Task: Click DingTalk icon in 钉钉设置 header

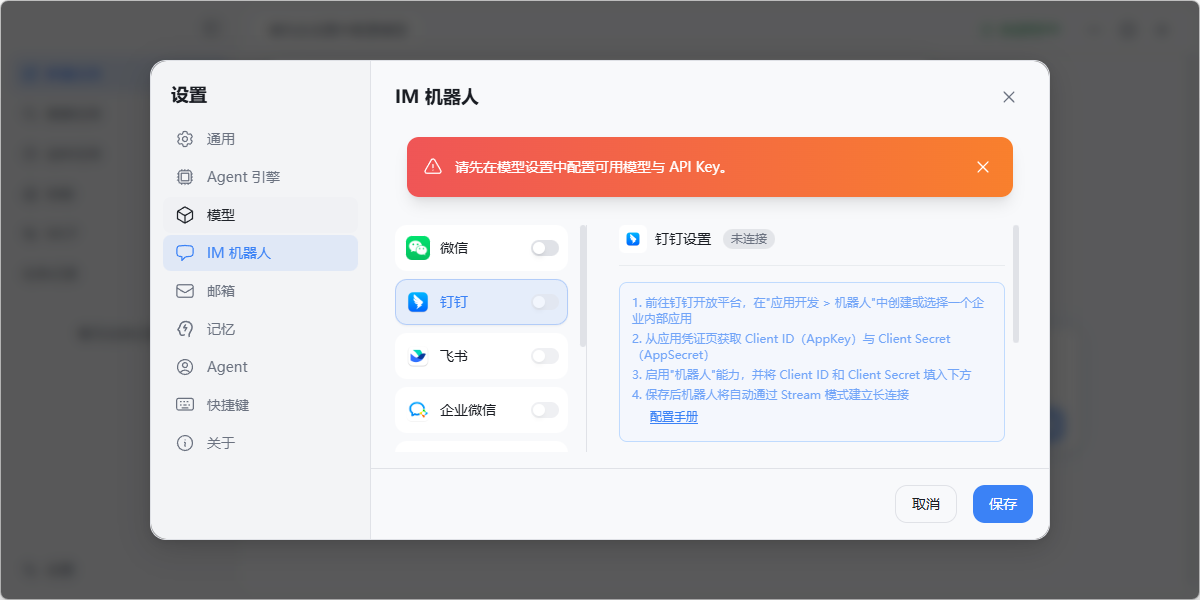Action: coord(633,239)
